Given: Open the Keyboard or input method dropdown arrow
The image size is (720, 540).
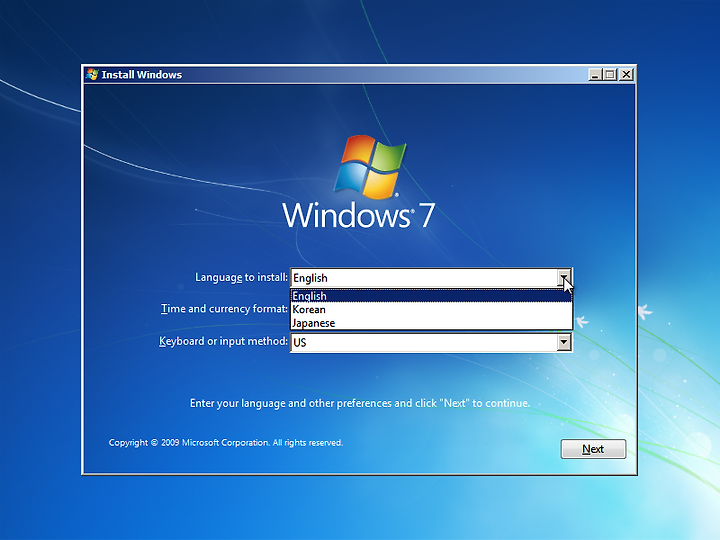Looking at the screenshot, I should coord(564,342).
